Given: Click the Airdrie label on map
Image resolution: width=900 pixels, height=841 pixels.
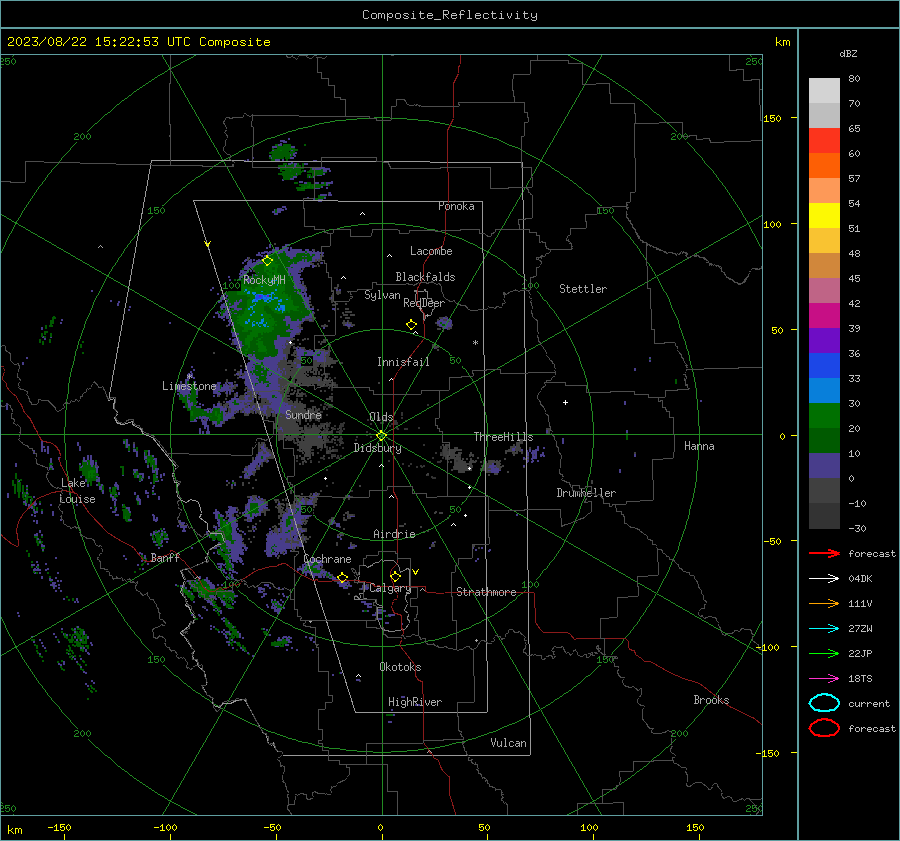Looking at the screenshot, I should 394,534.
